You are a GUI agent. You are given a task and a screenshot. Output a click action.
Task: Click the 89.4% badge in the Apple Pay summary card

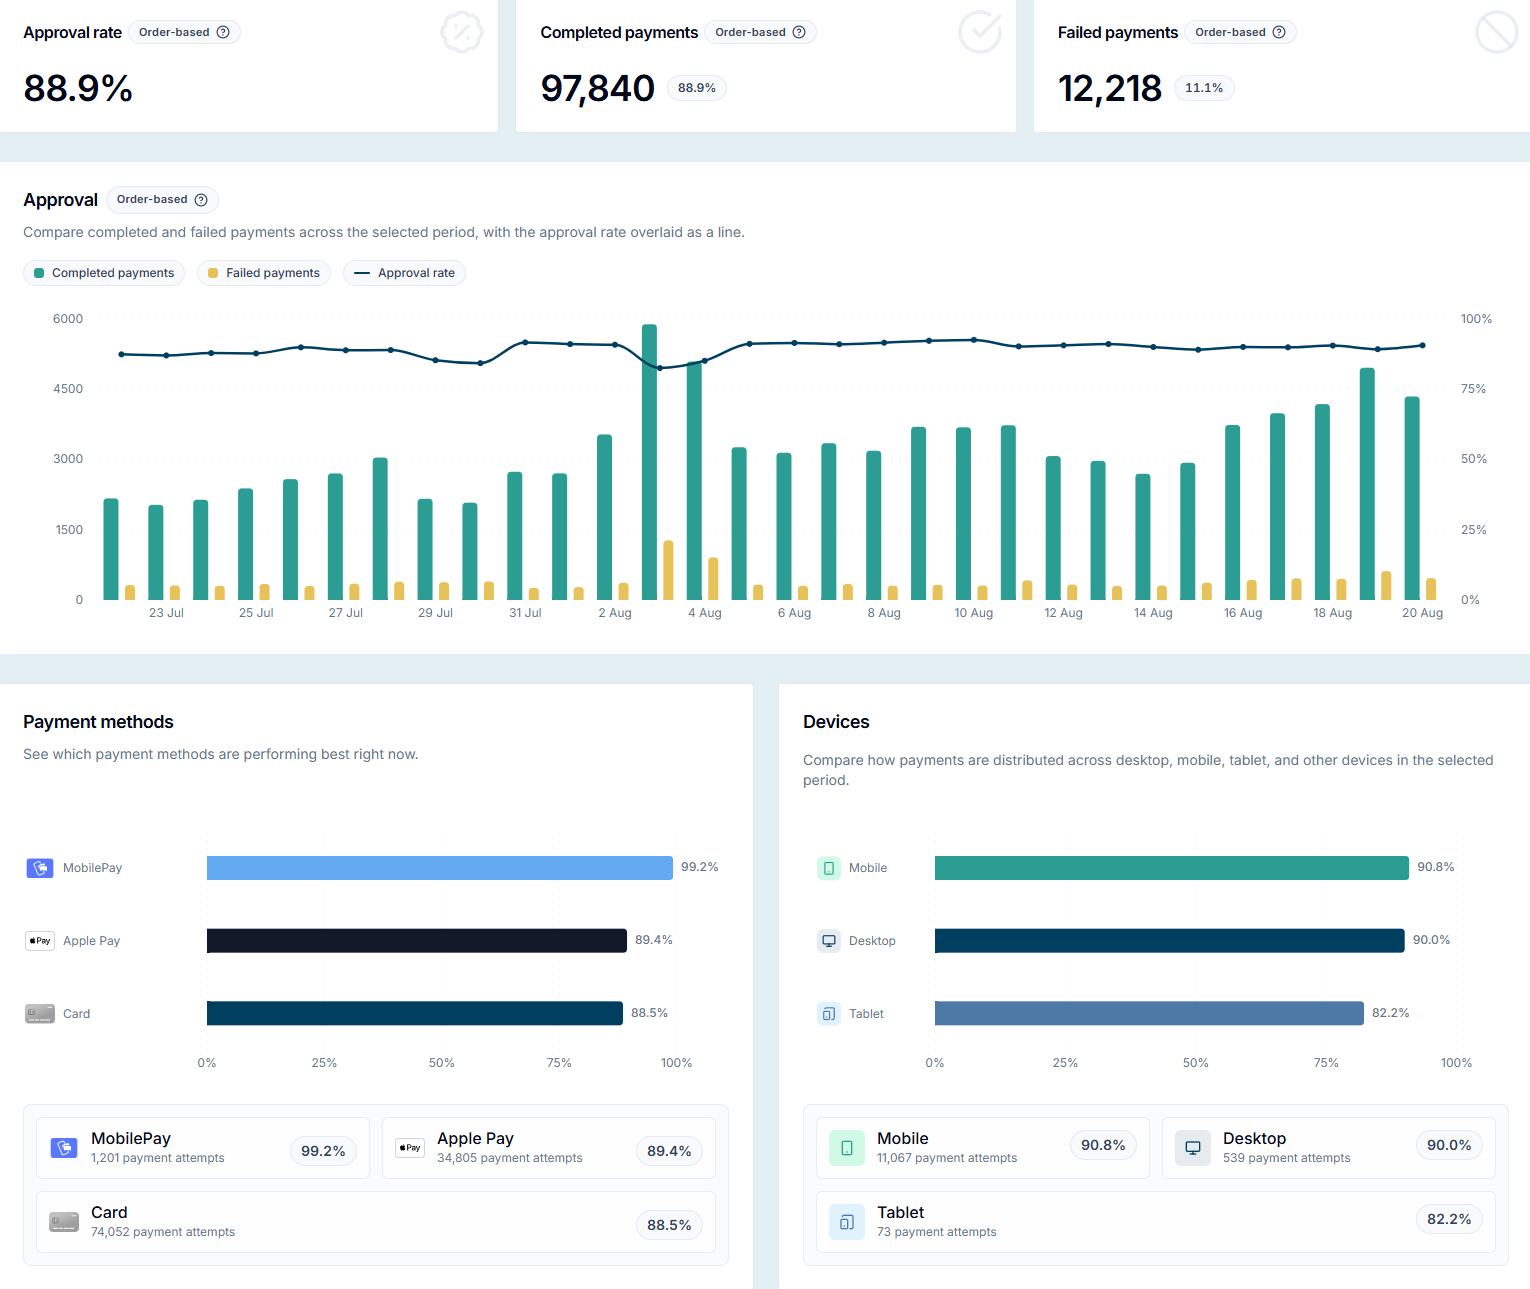[x=669, y=1152]
